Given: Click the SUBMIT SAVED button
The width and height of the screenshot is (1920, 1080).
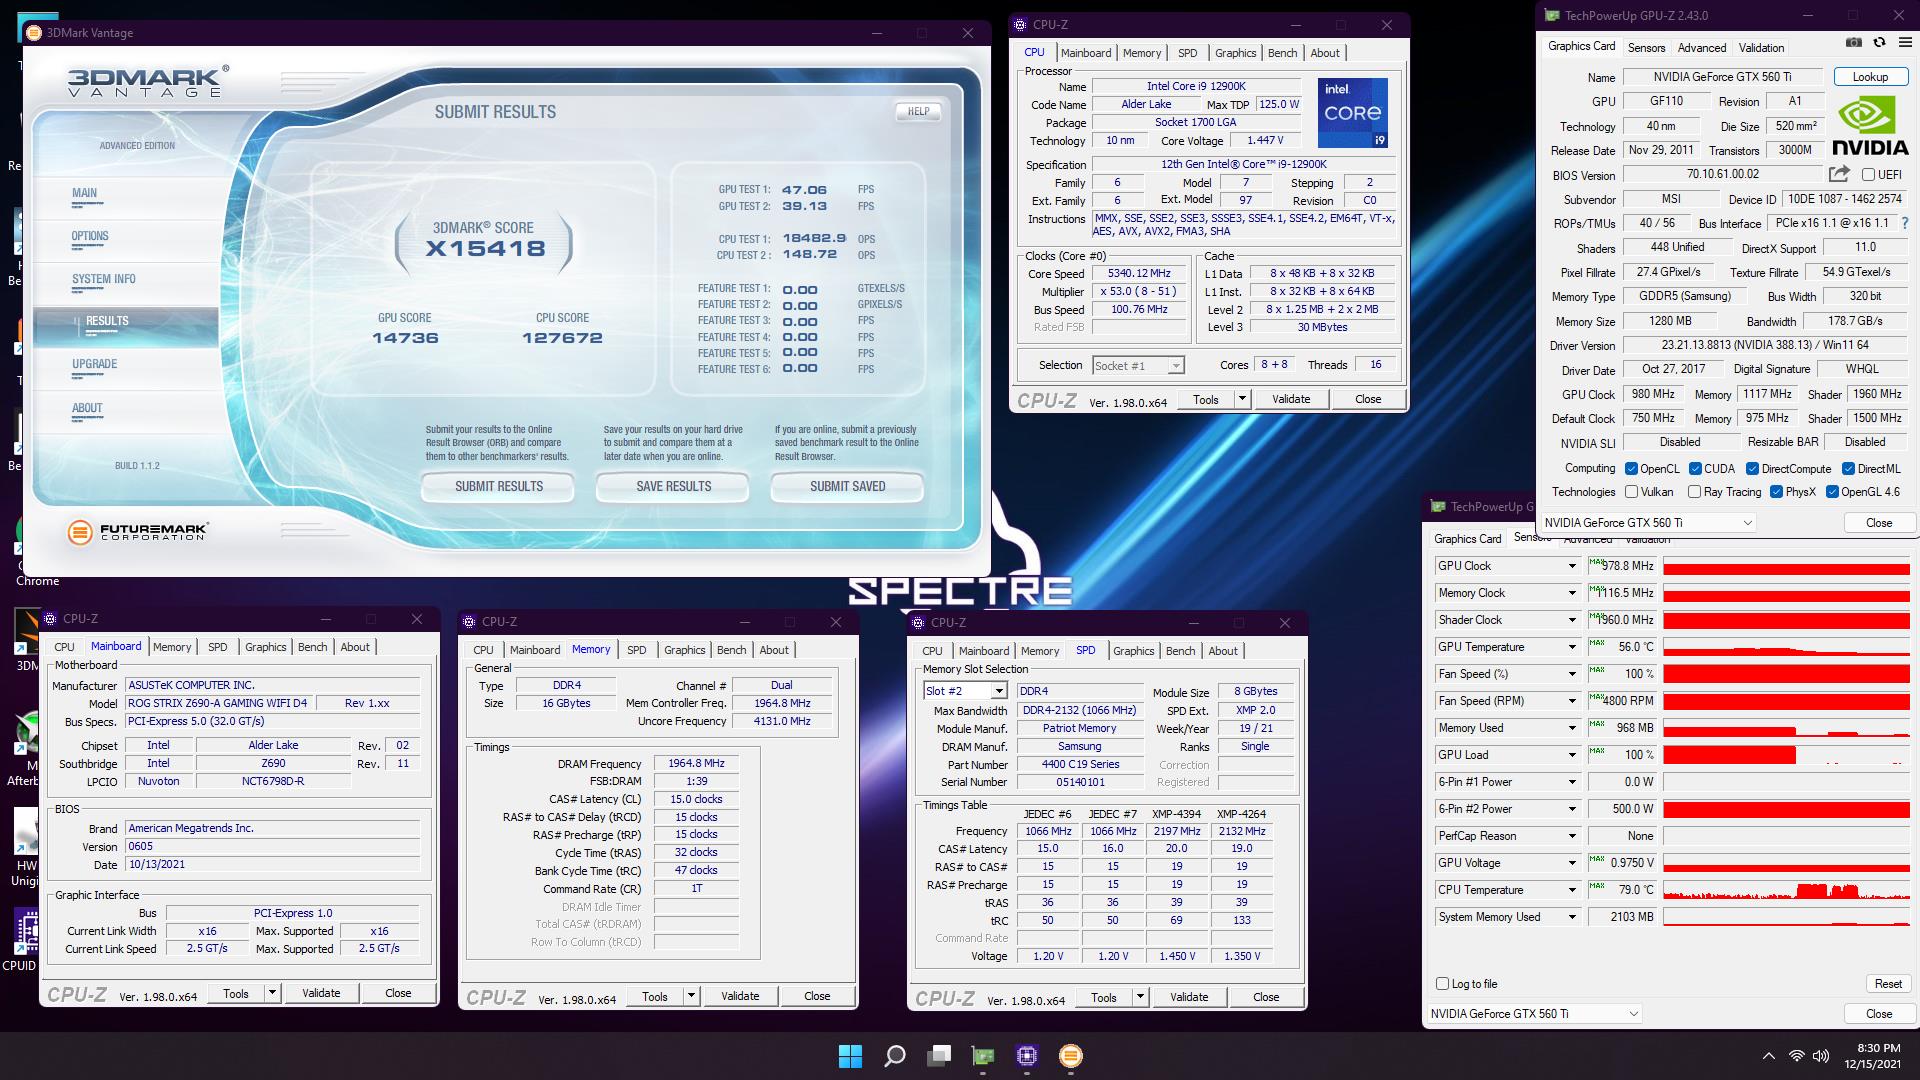Looking at the screenshot, I should pos(847,486).
